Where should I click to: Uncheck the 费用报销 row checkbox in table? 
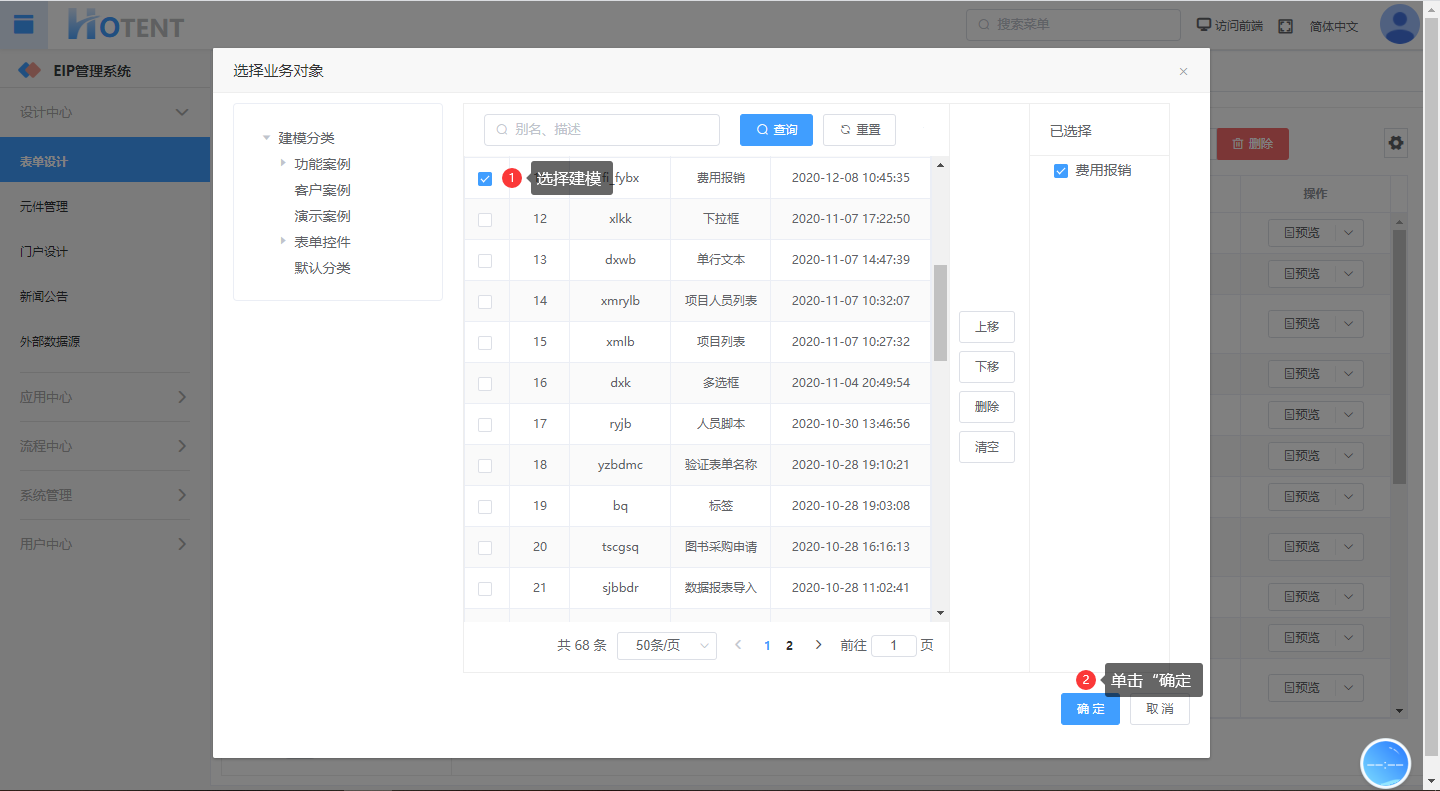(485, 179)
